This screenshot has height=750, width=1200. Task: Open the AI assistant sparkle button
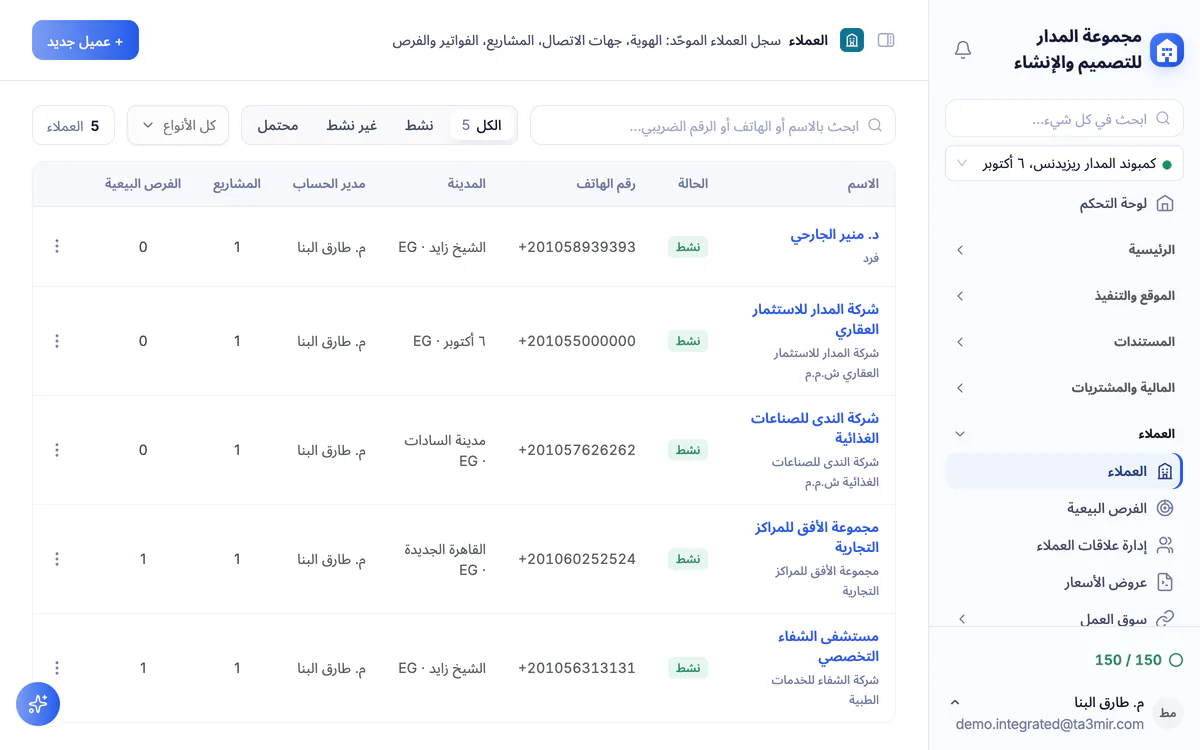(x=38, y=704)
